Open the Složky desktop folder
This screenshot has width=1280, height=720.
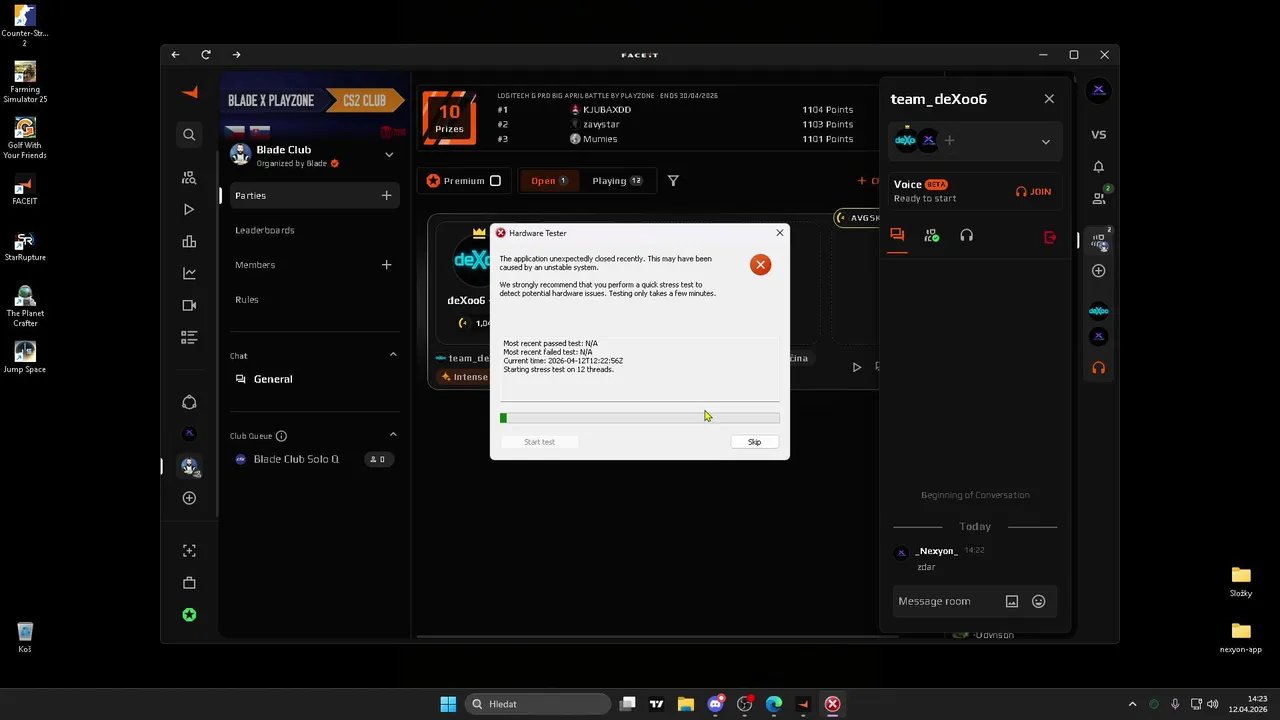click(1241, 582)
